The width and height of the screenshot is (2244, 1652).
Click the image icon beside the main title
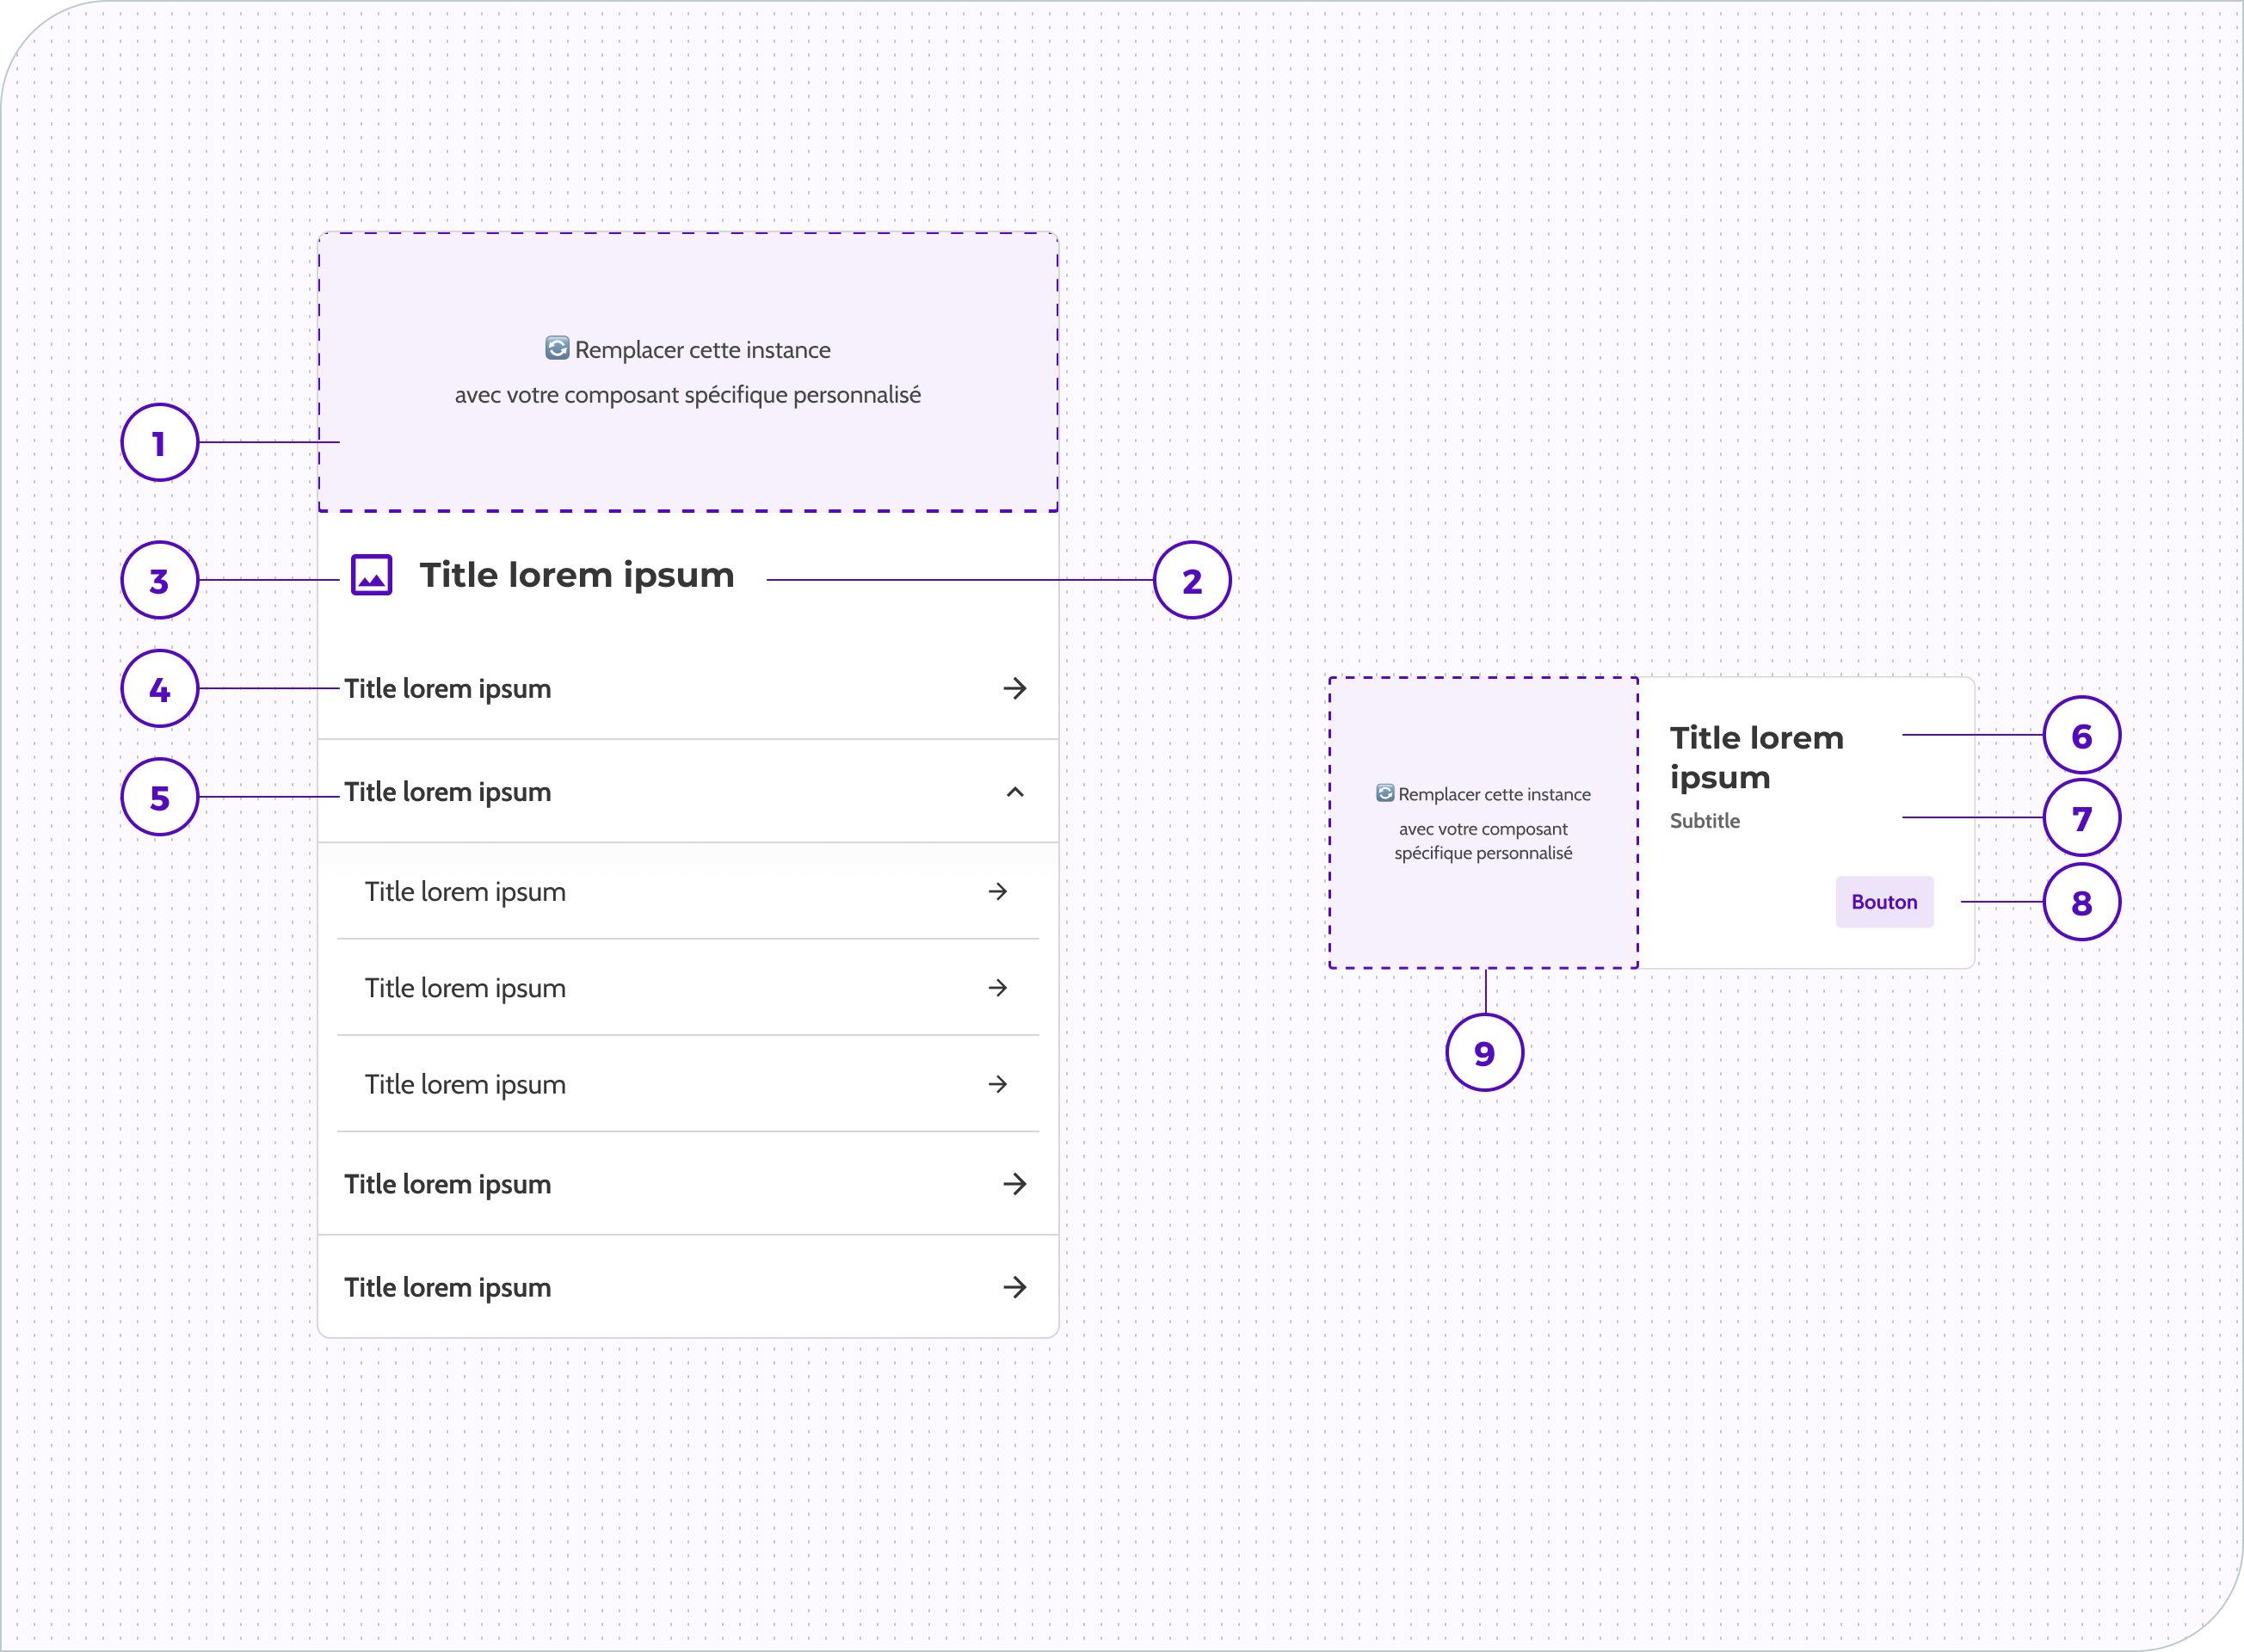[371, 575]
